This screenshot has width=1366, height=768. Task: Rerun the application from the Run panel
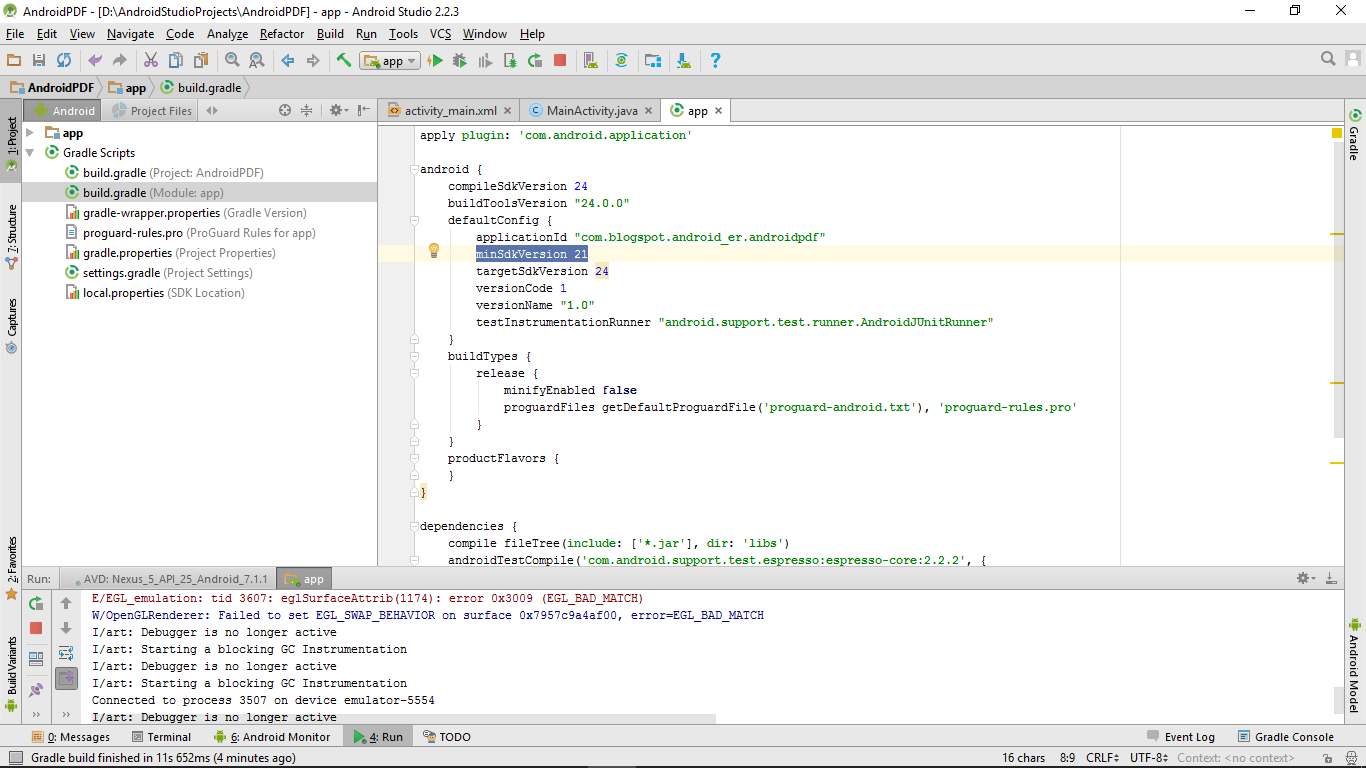pos(35,603)
